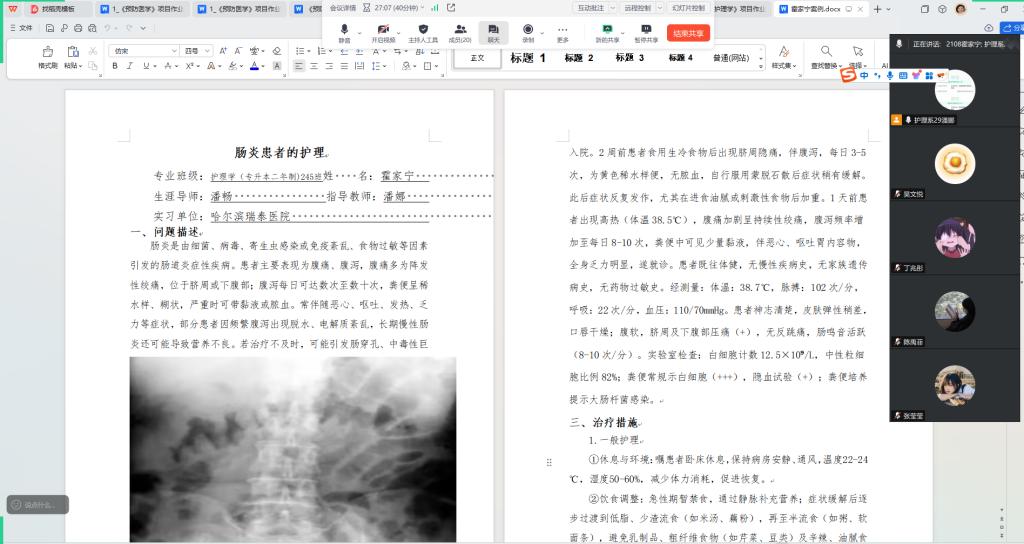Click the Sogou input method S icon
The width and height of the screenshot is (1024, 544).
click(848, 76)
